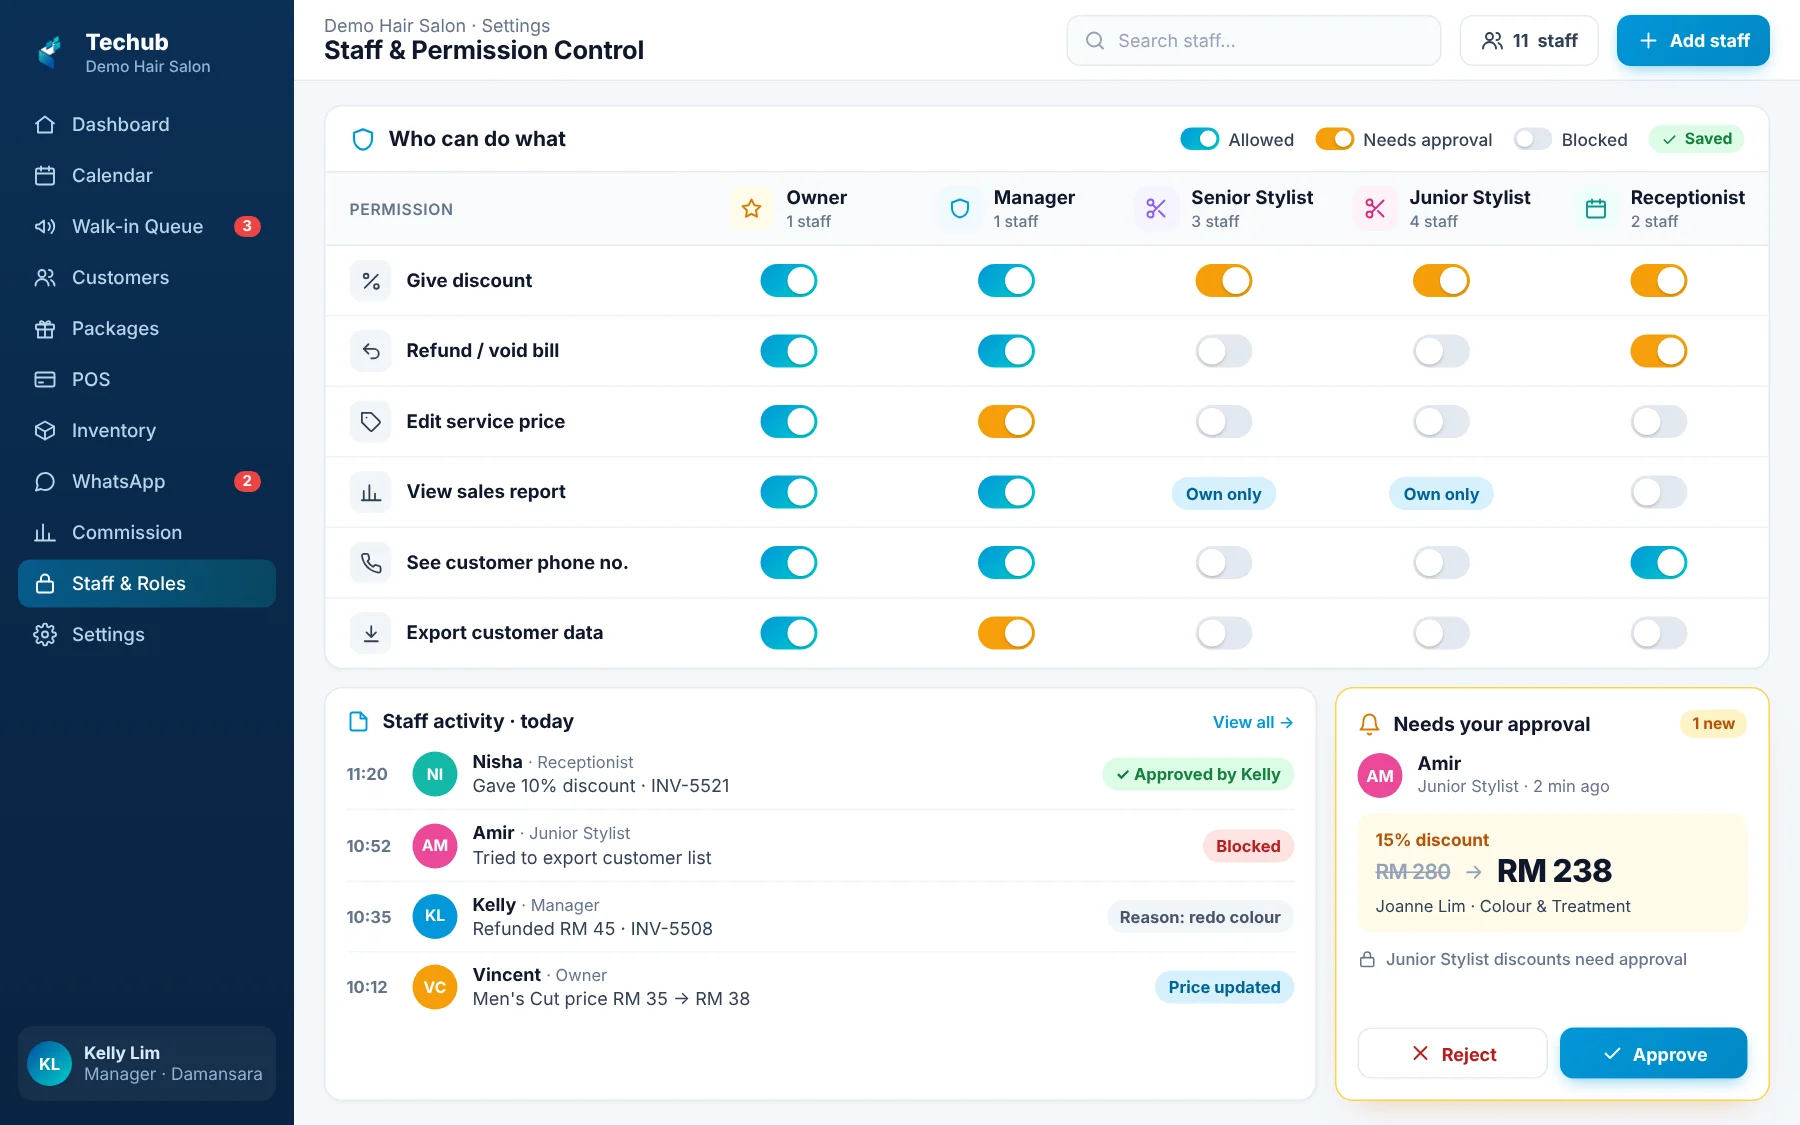This screenshot has width=1800, height=1125.
Task: Click the Edit service price tag icon
Action: pos(371,422)
